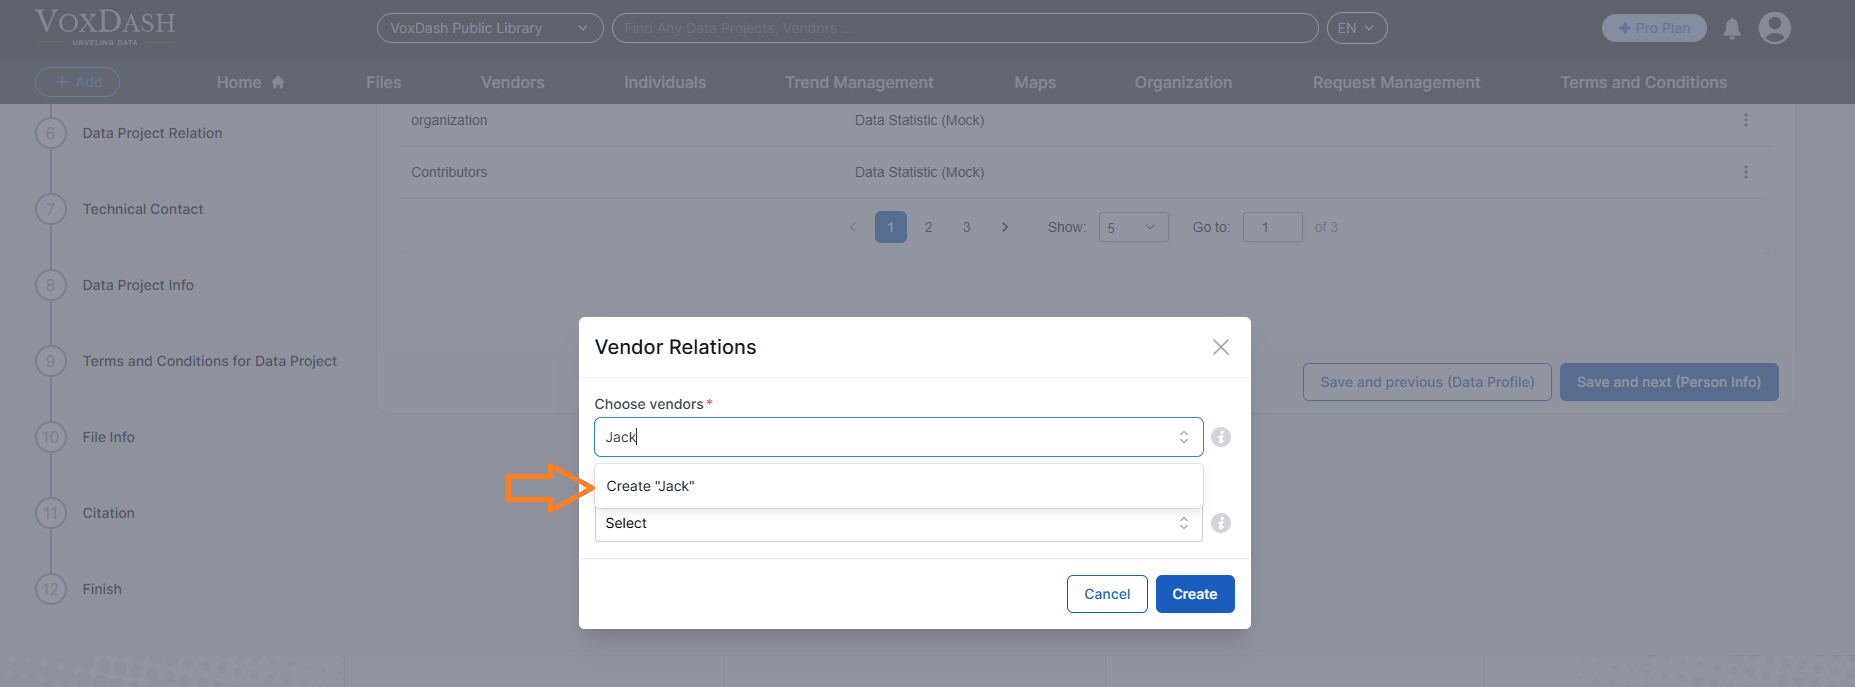1855x687 pixels.
Task: Go to the next pagination page arrow
Action: (x=1005, y=227)
